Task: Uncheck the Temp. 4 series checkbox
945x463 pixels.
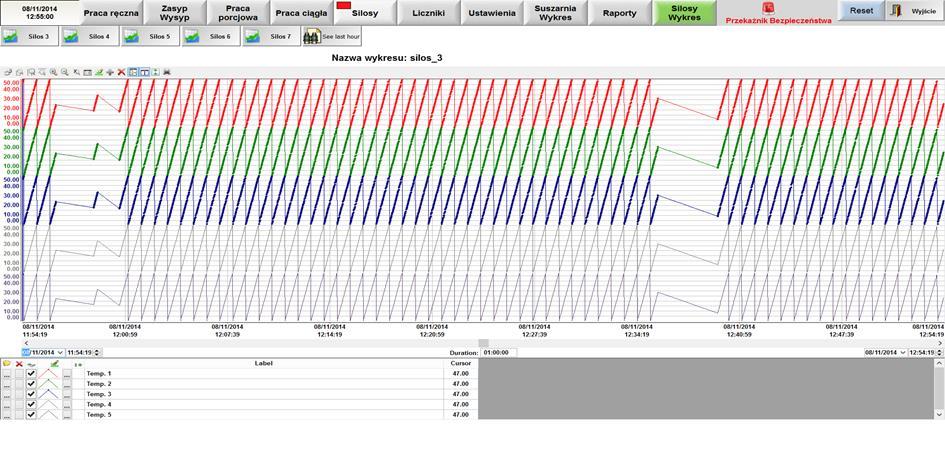Action: (x=31, y=405)
